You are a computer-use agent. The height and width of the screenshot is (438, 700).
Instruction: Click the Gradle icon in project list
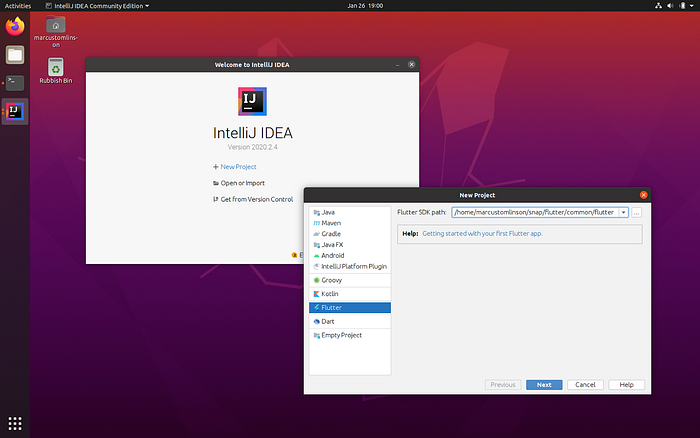(317, 234)
